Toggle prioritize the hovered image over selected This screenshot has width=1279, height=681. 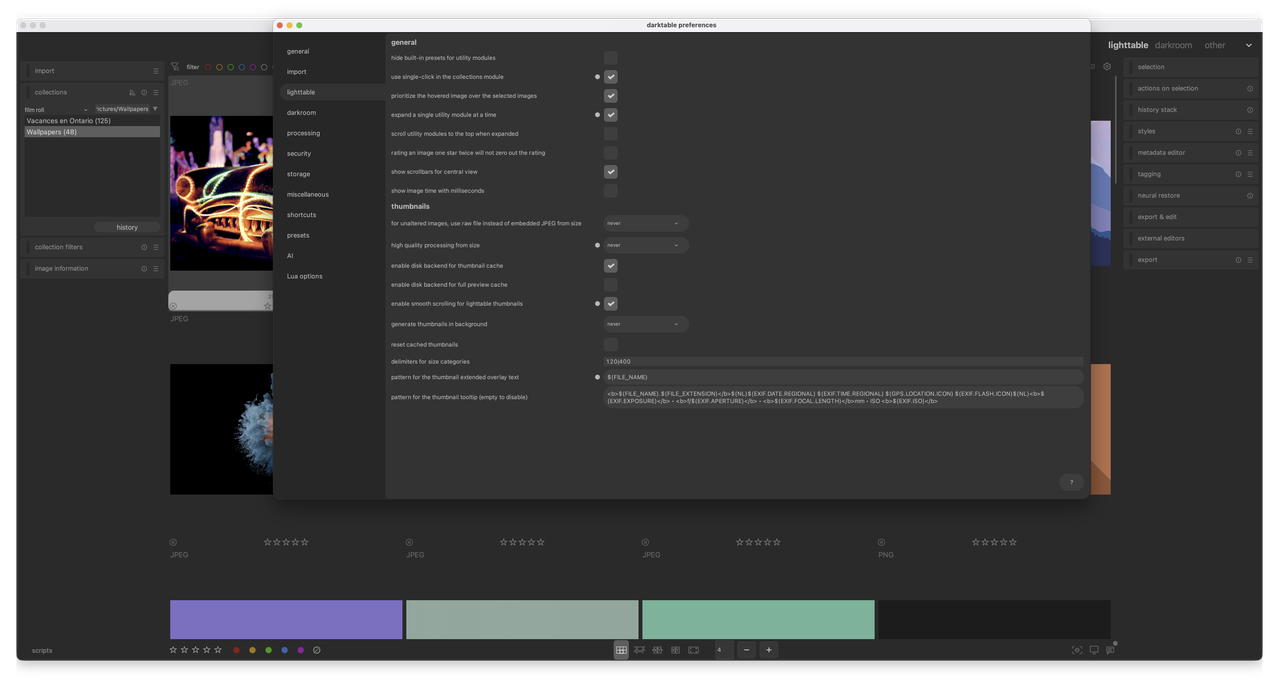611,96
